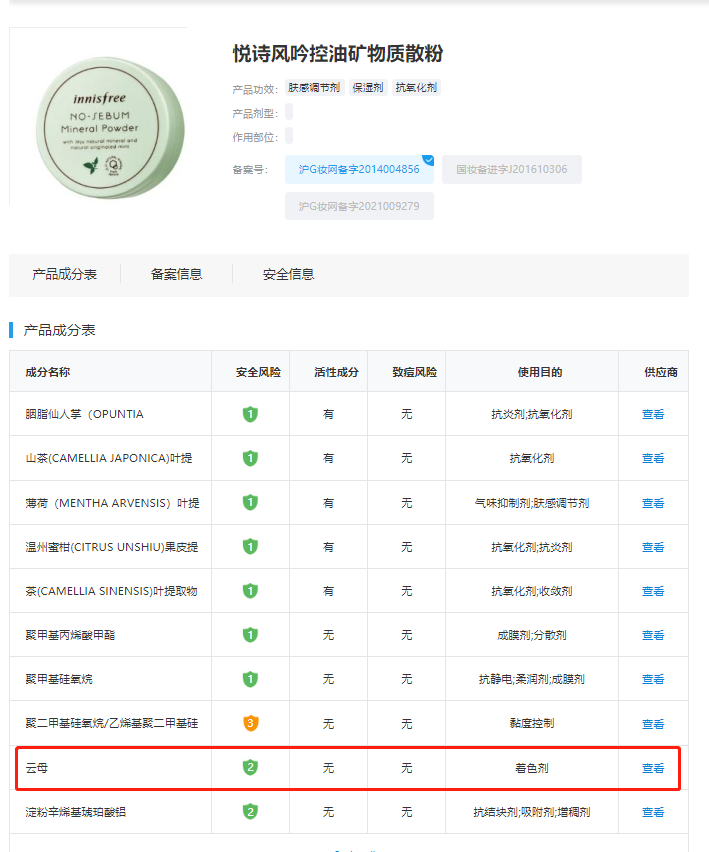Click purpose cell 着色剂 in 云母 row
709x852 pixels.
pyautogui.click(x=532, y=768)
